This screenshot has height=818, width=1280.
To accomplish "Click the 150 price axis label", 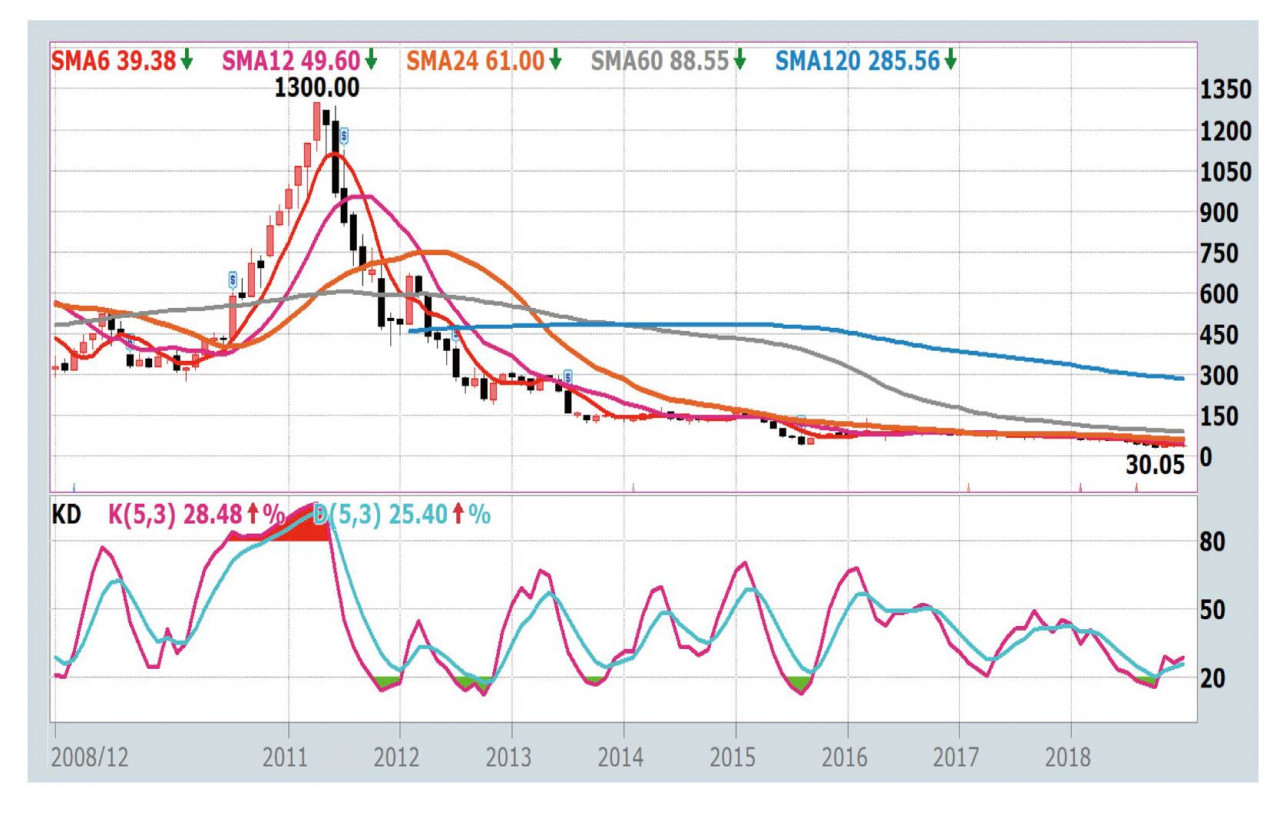I will tap(1219, 415).
